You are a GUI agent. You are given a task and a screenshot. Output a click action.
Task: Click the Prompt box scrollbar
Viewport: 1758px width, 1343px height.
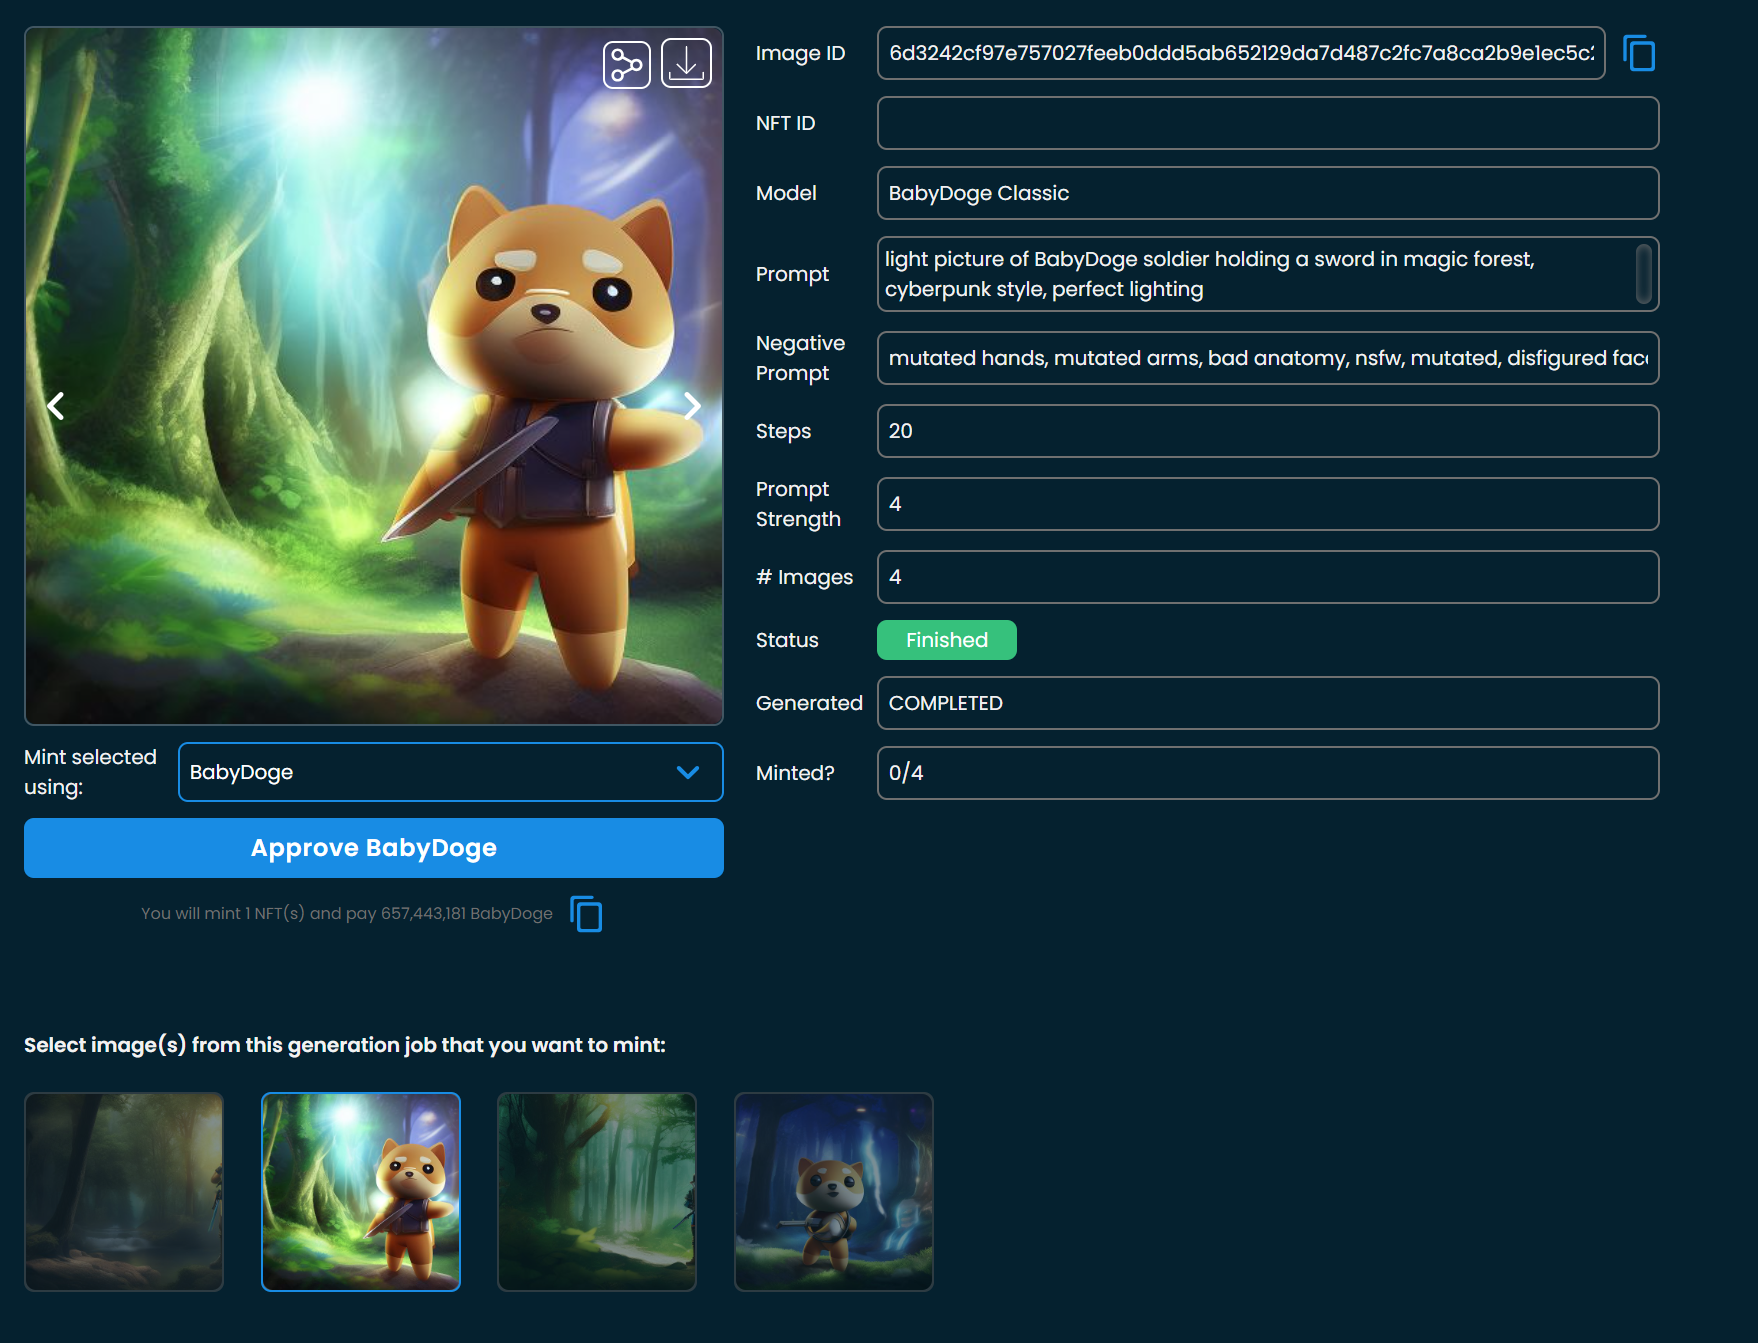pos(1643,274)
